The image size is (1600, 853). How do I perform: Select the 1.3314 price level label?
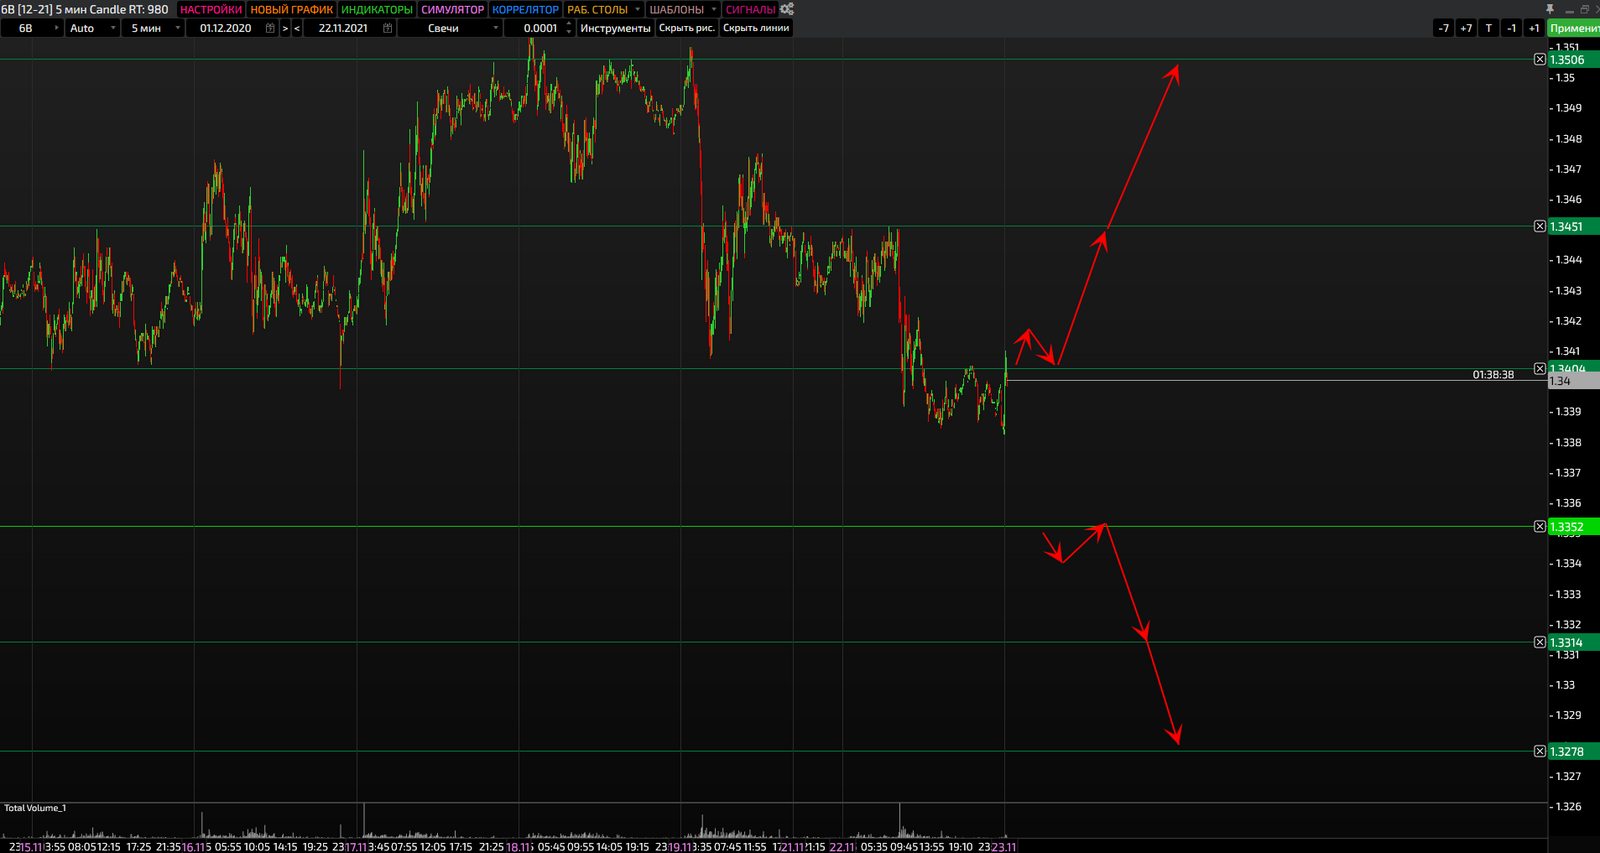click(x=1574, y=643)
